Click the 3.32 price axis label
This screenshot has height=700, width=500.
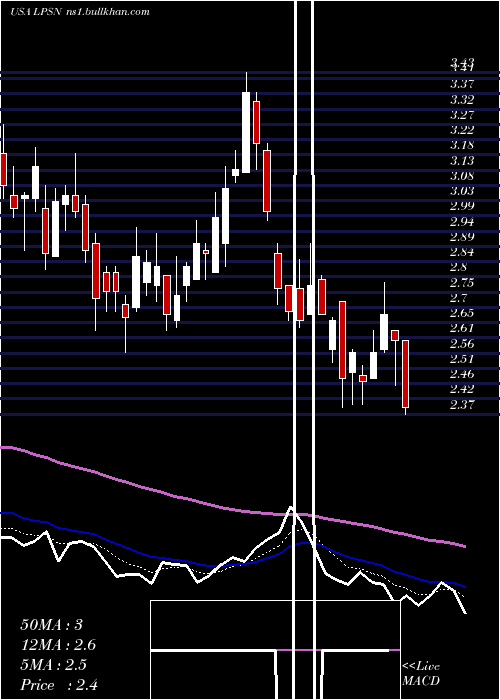[462, 99]
